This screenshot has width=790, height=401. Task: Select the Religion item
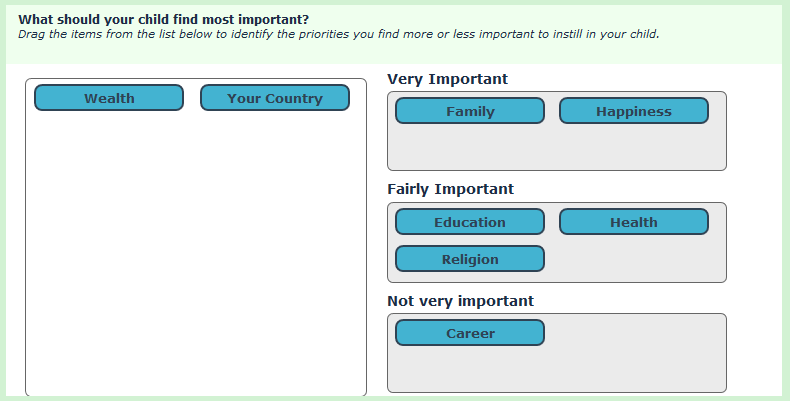pyautogui.click(x=470, y=259)
